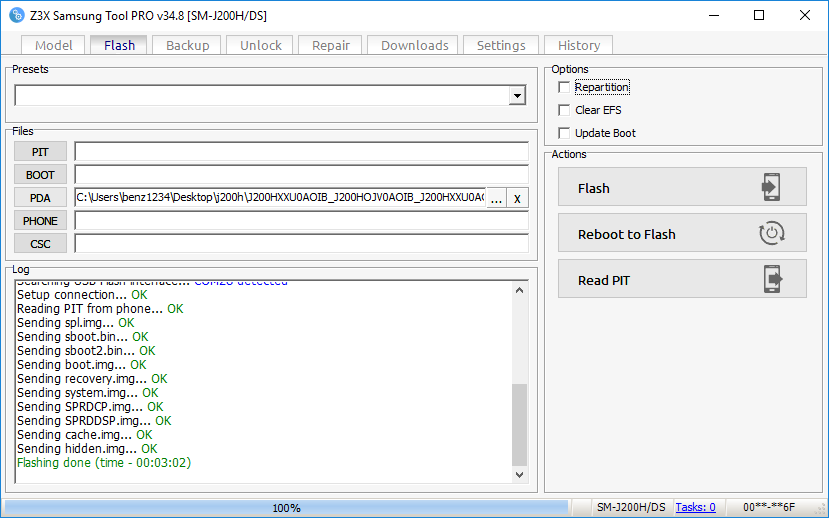Image resolution: width=829 pixels, height=518 pixels.
Task: Go to the Repair tab
Action: (x=330, y=45)
